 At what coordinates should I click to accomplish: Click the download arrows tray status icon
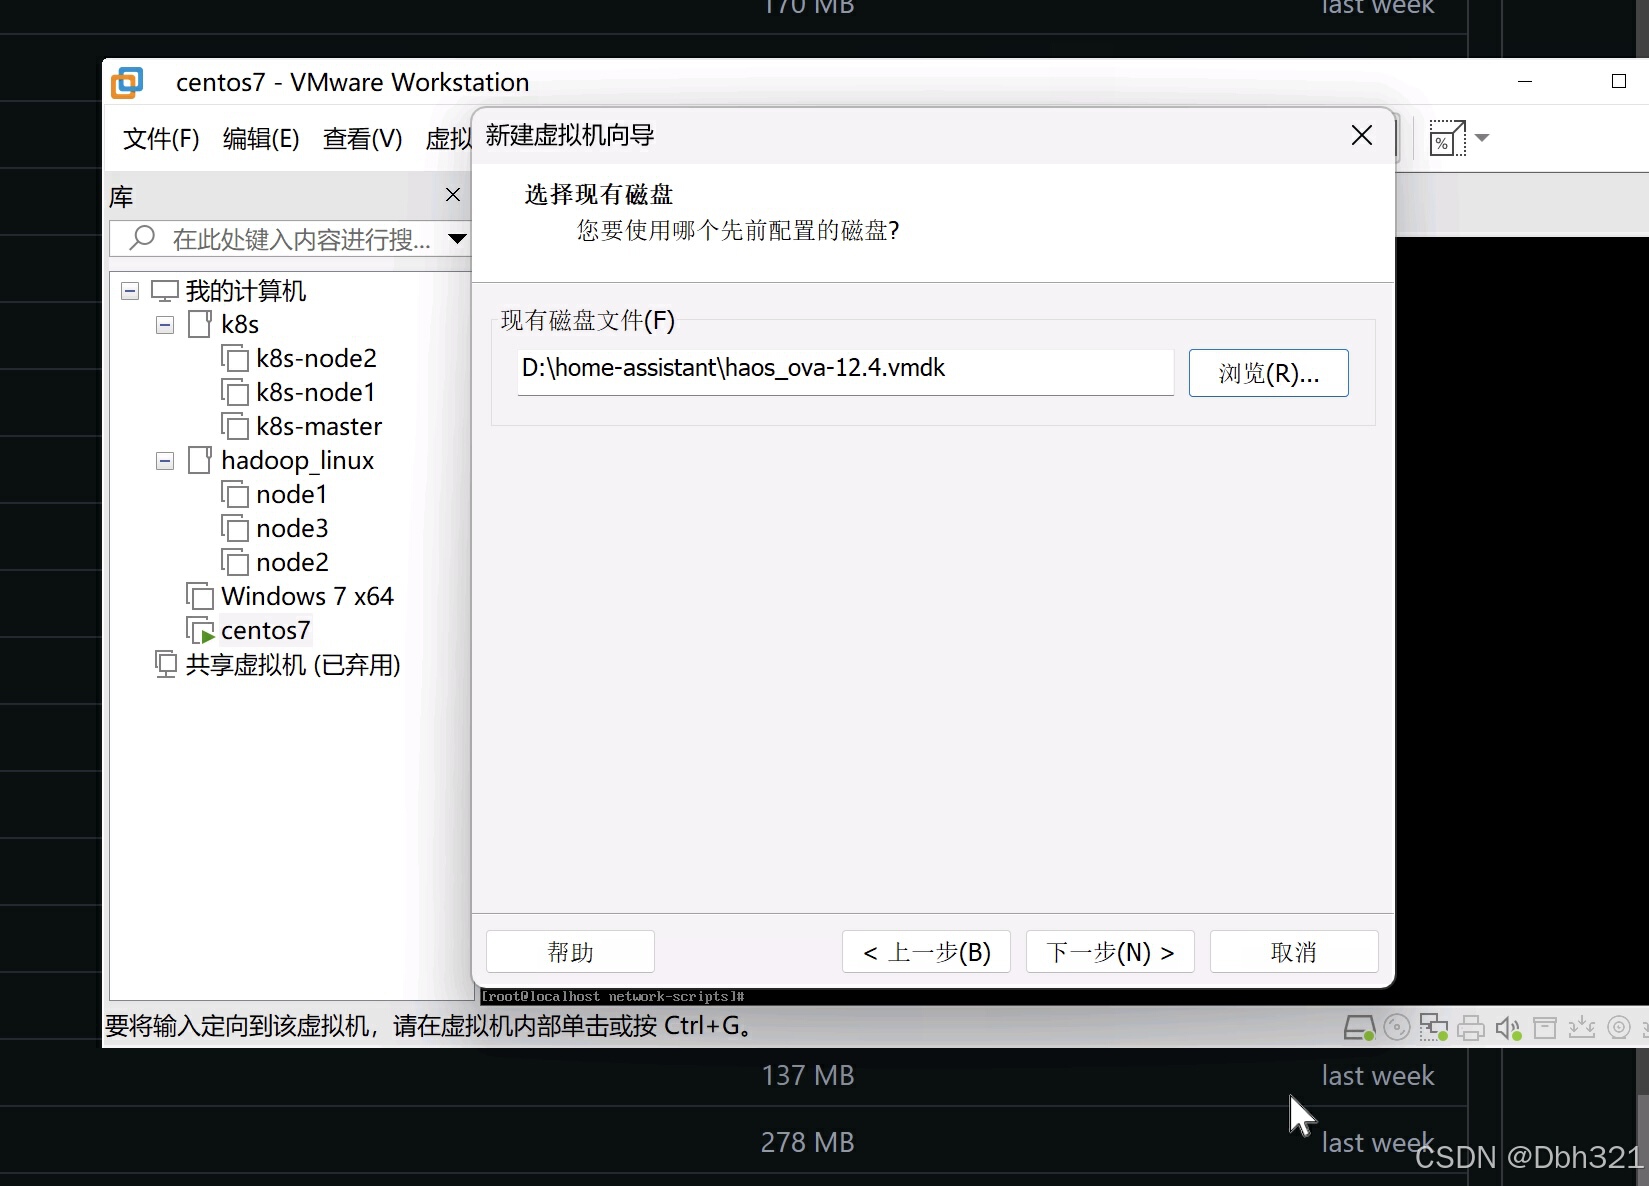coord(1582,1027)
